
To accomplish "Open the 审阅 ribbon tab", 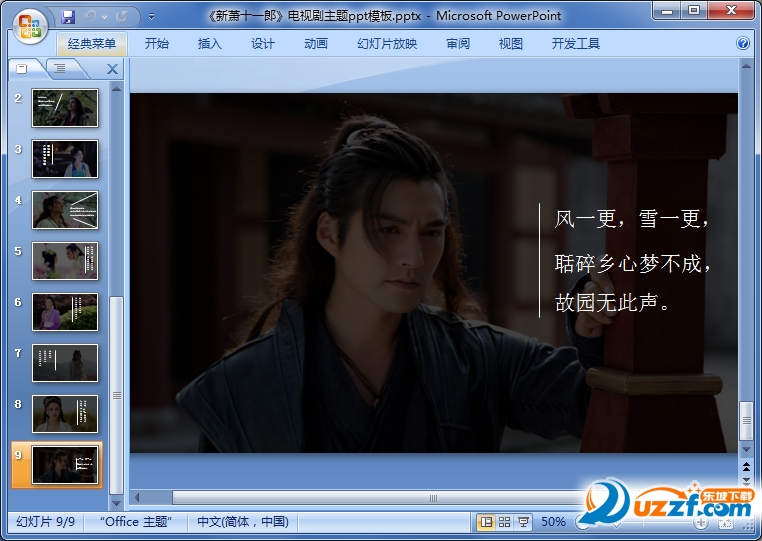I will pyautogui.click(x=458, y=44).
